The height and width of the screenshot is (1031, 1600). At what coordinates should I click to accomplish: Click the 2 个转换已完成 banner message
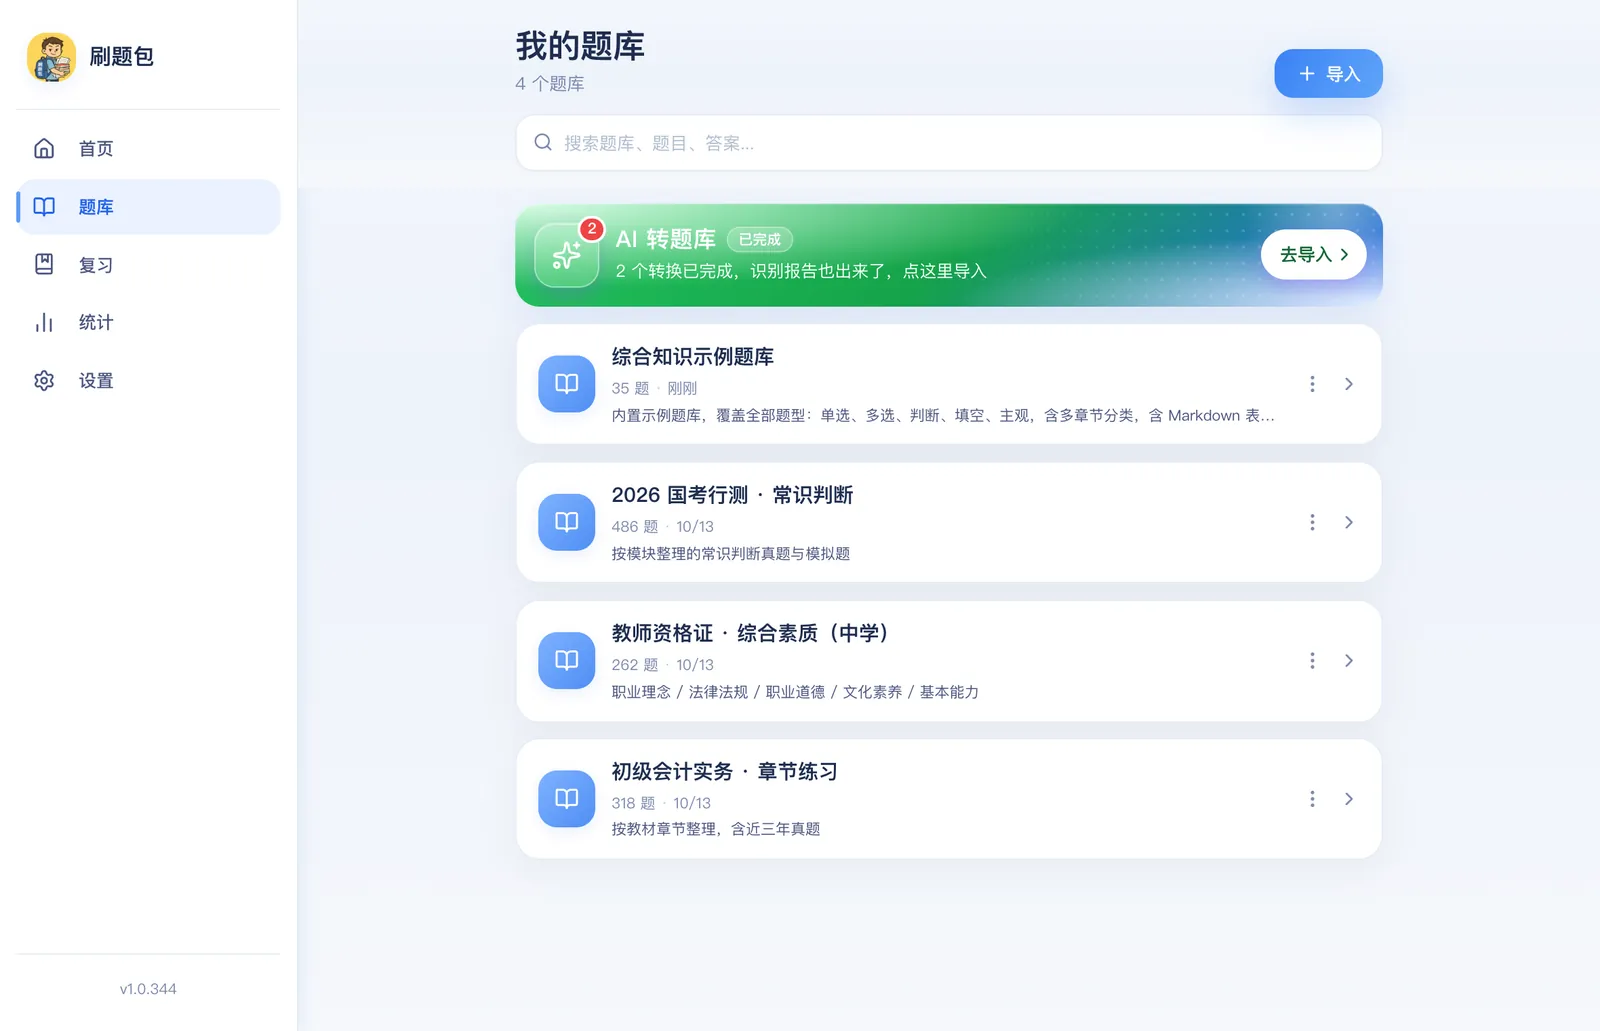click(801, 271)
